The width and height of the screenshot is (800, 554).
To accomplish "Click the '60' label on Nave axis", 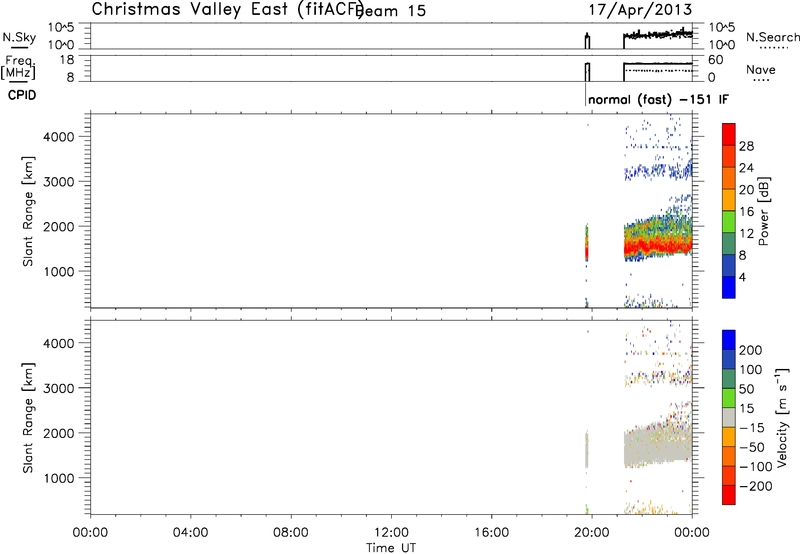I will pyautogui.click(x=716, y=60).
